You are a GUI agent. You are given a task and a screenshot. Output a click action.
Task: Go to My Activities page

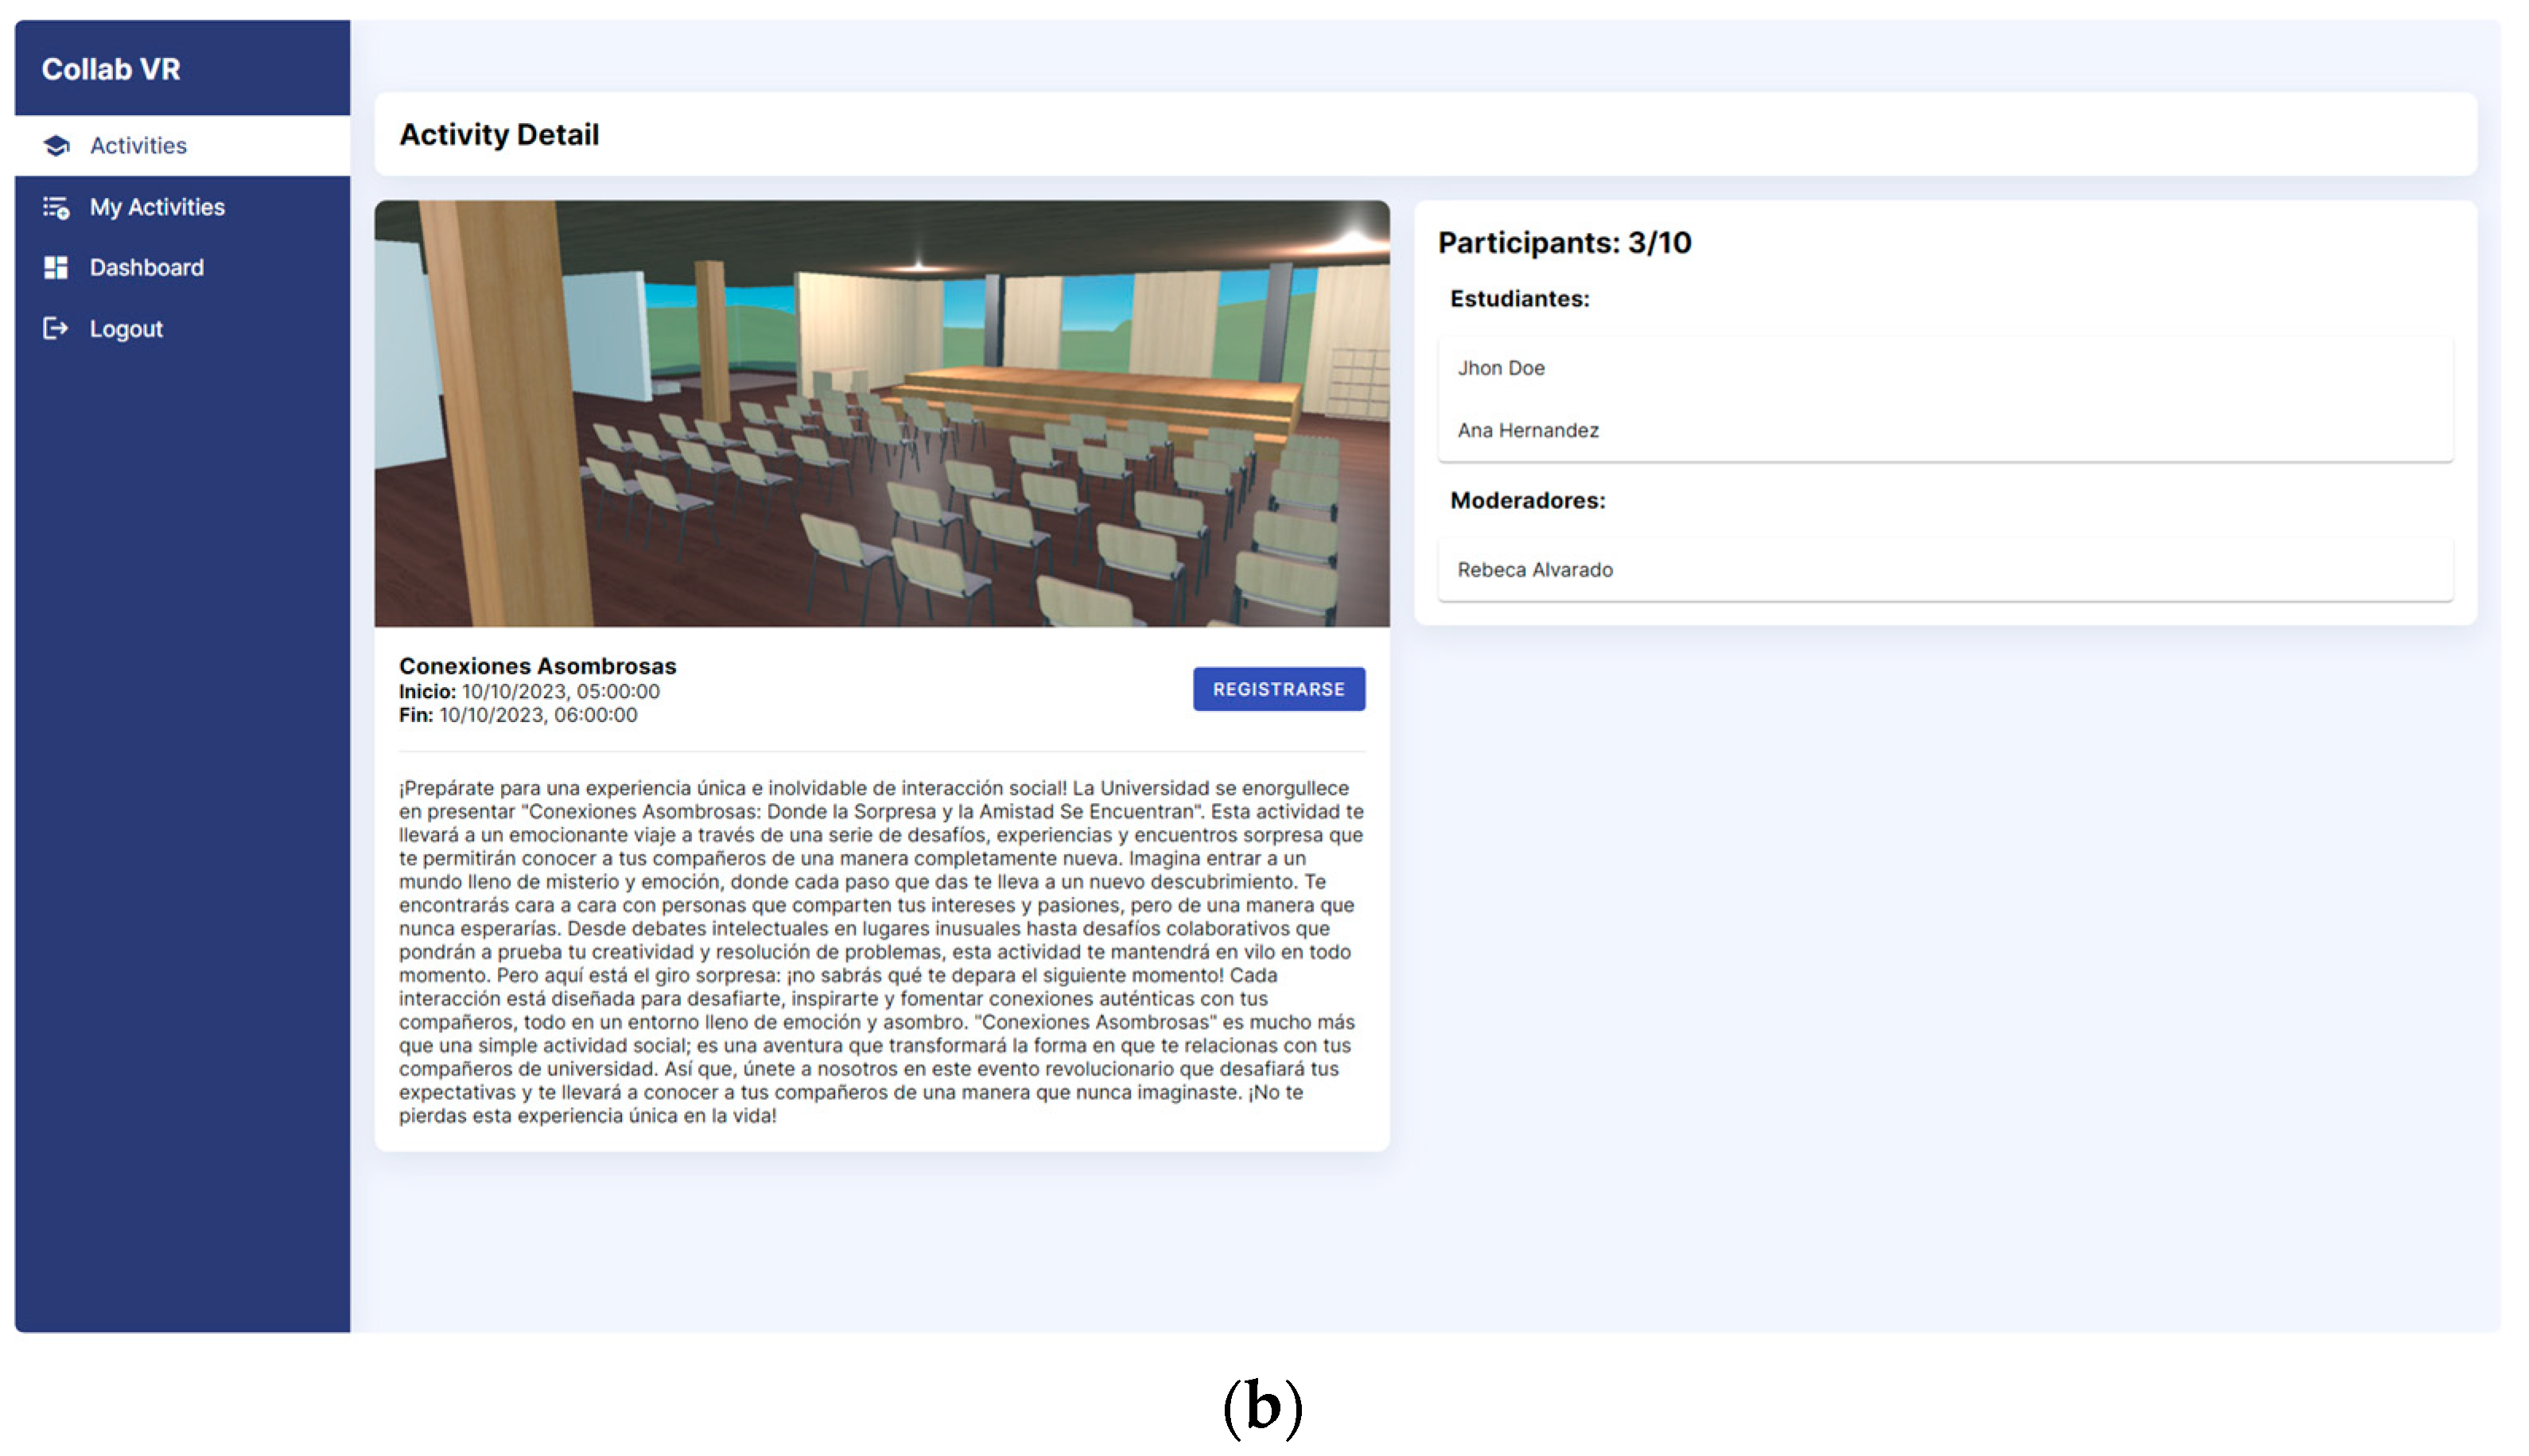(157, 207)
